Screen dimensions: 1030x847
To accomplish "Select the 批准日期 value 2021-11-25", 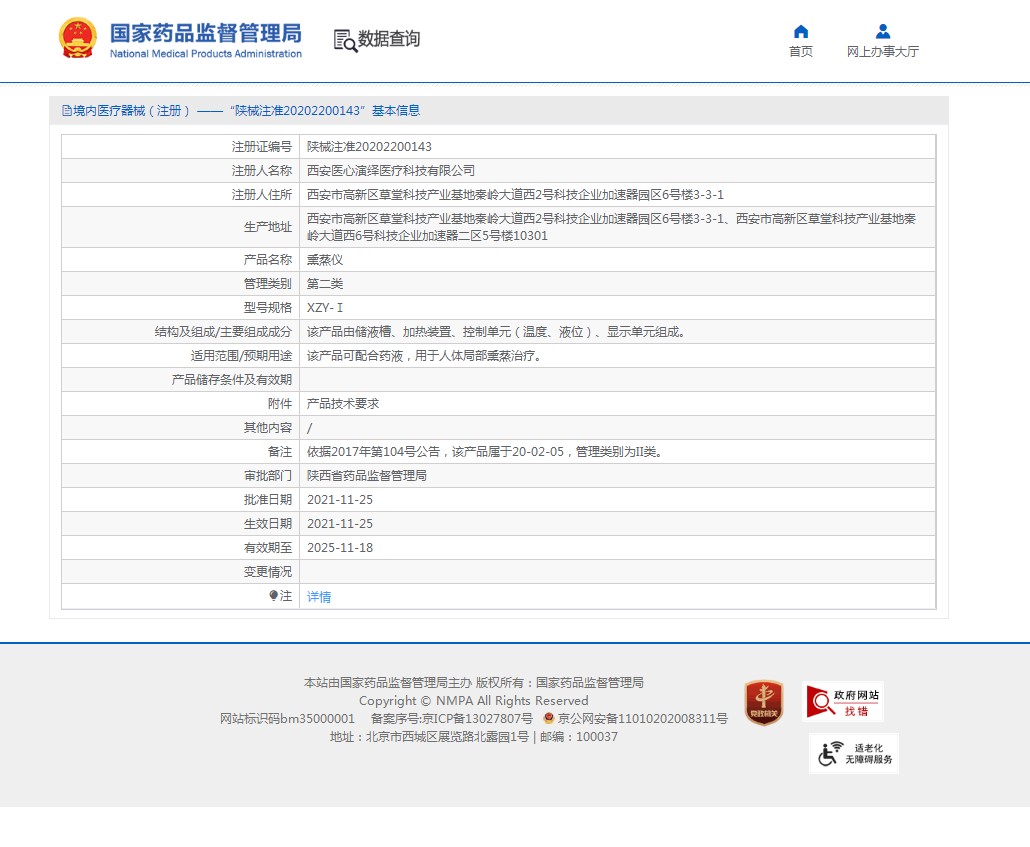I will (340, 500).
